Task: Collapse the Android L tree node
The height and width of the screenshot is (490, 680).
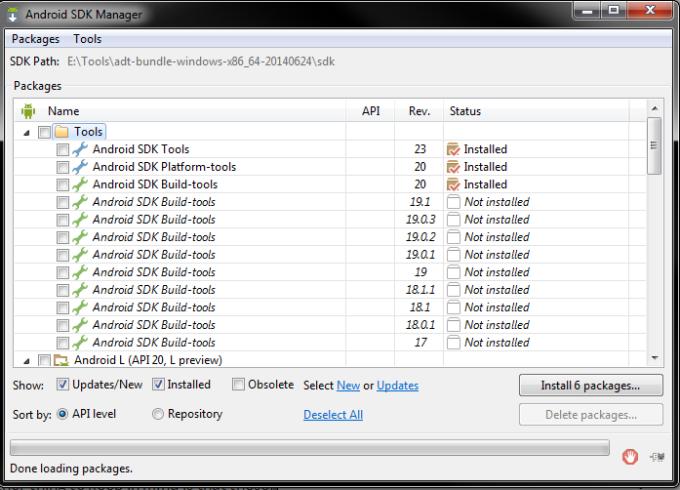Action: tap(26, 361)
